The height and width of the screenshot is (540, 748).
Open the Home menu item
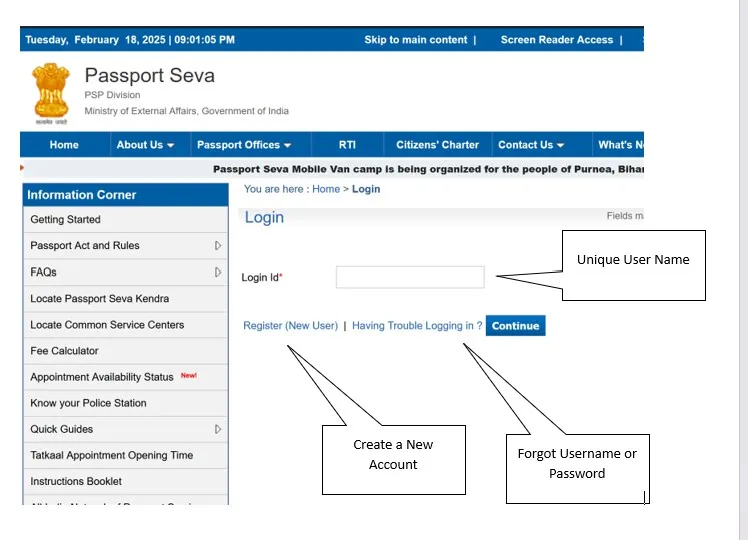click(64, 145)
